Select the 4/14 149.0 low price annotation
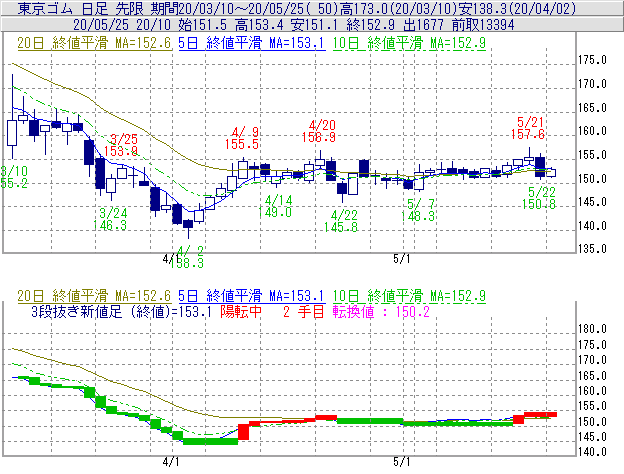624x474 pixels. pyautogui.click(x=275, y=206)
